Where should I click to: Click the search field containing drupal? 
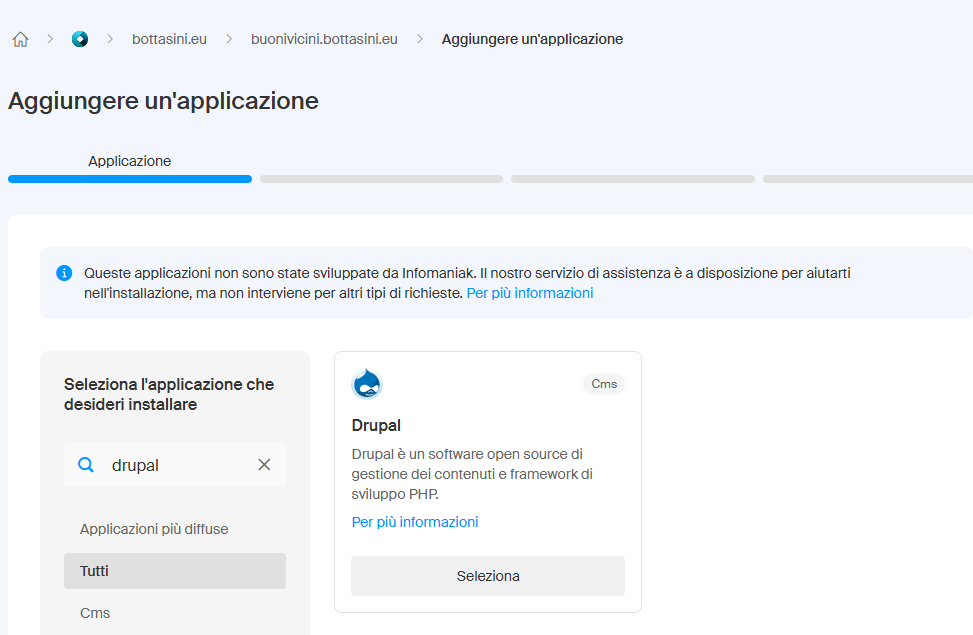pos(175,465)
